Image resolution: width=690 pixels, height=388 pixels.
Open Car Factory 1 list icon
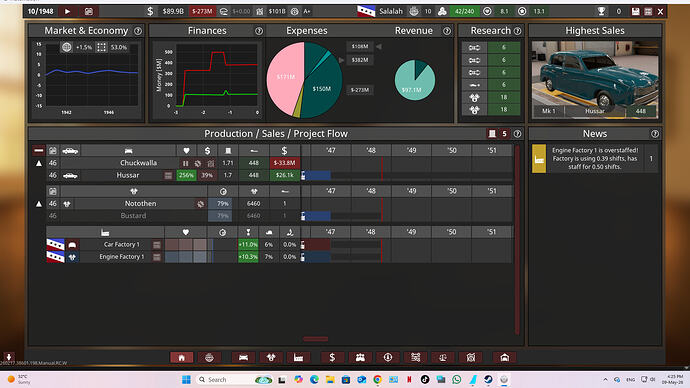pyautogui.click(x=157, y=245)
